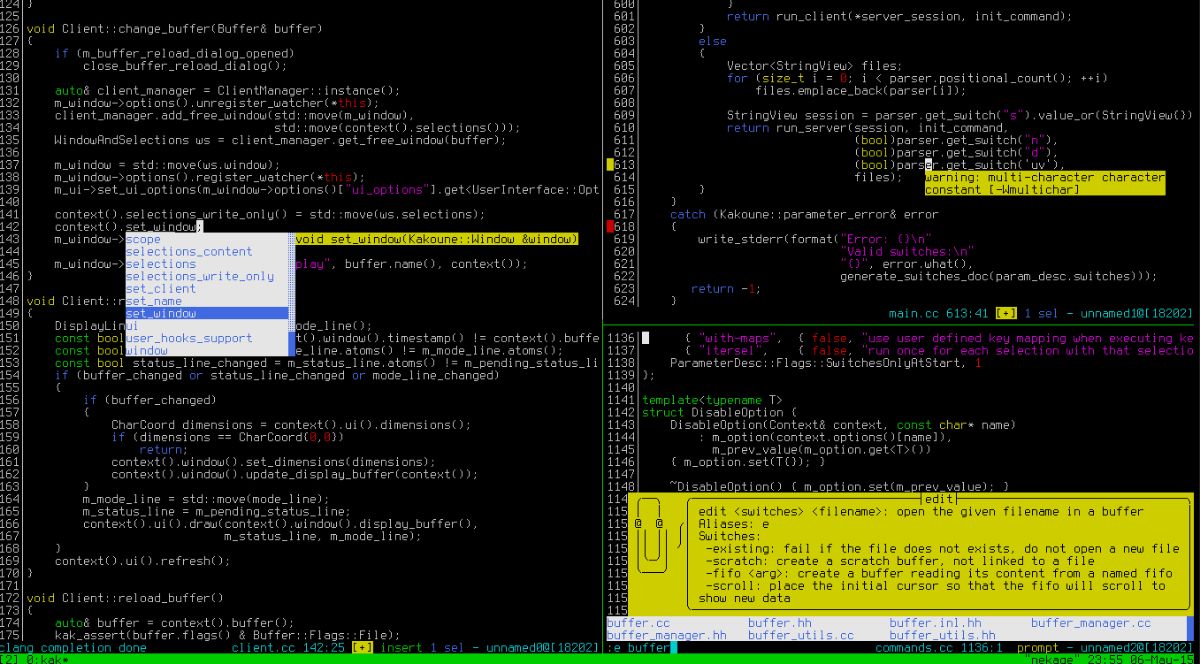Click 'unnamed1@[18202]' client name
1200x664 pixels.
pos(1138,313)
